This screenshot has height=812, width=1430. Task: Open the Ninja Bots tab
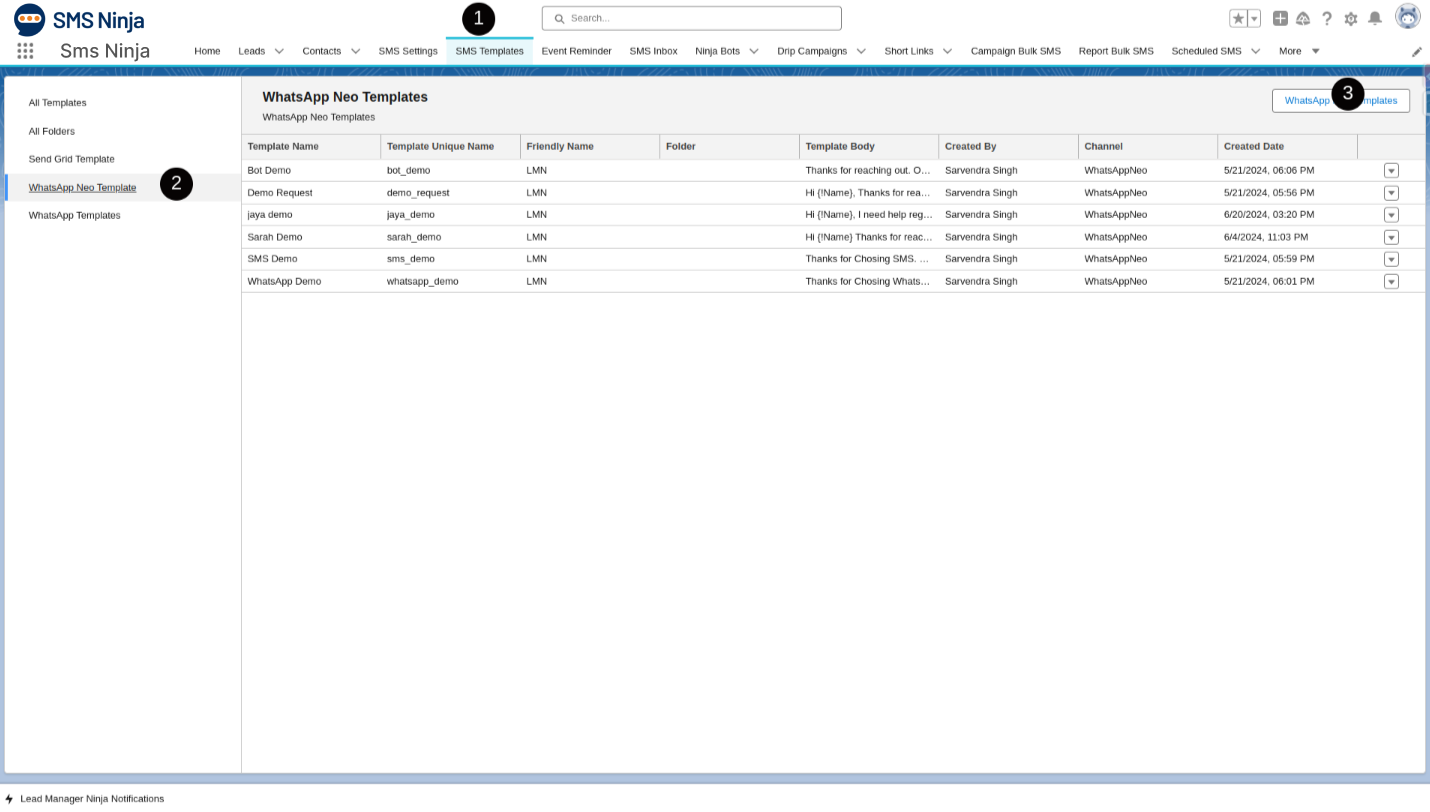click(x=717, y=51)
